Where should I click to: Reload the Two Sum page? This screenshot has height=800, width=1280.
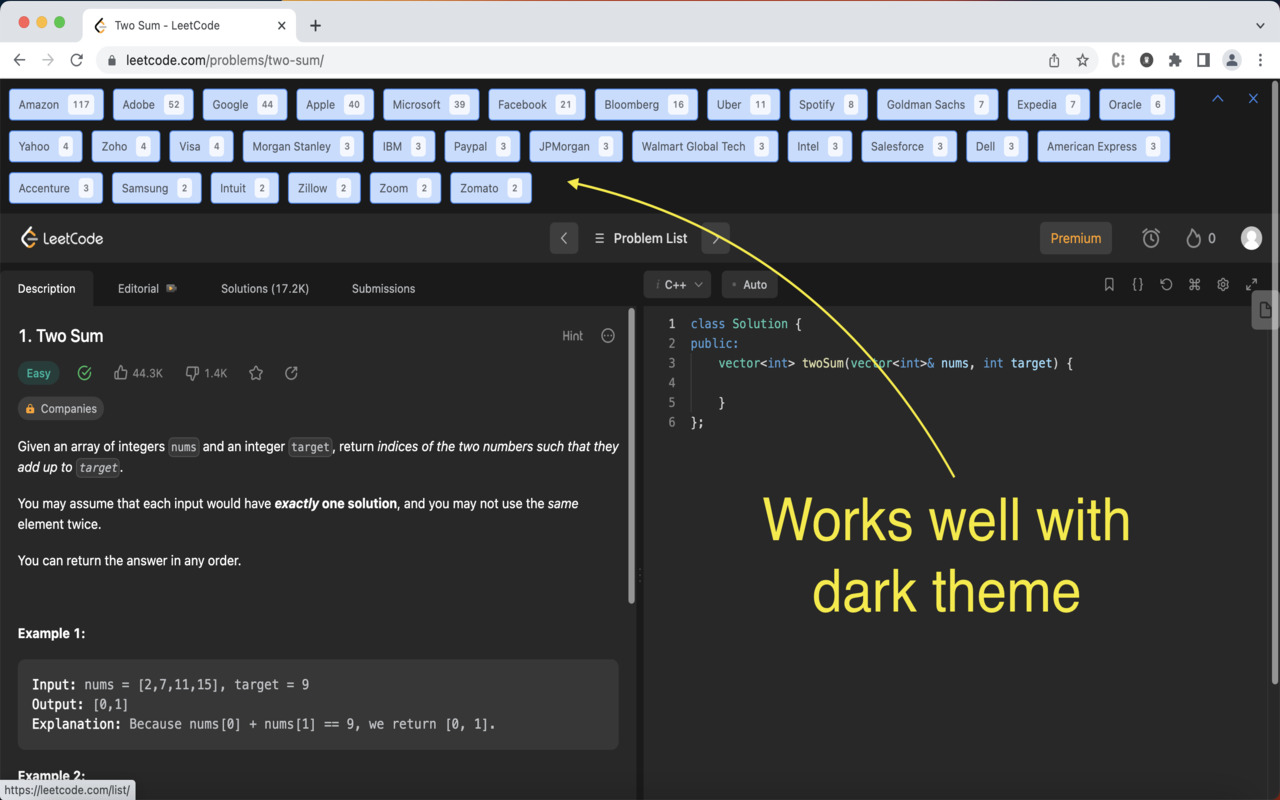76,60
